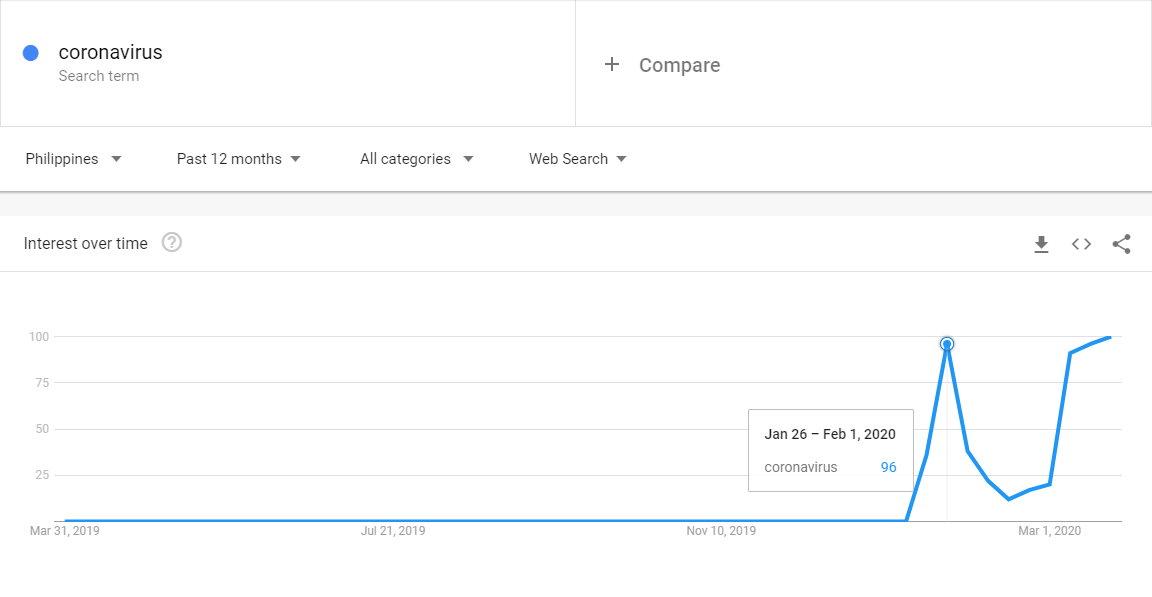The width and height of the screenshot is (1152, 597).
Task: Edit the coronavirus search term
Action: click(x=110, y=53)
